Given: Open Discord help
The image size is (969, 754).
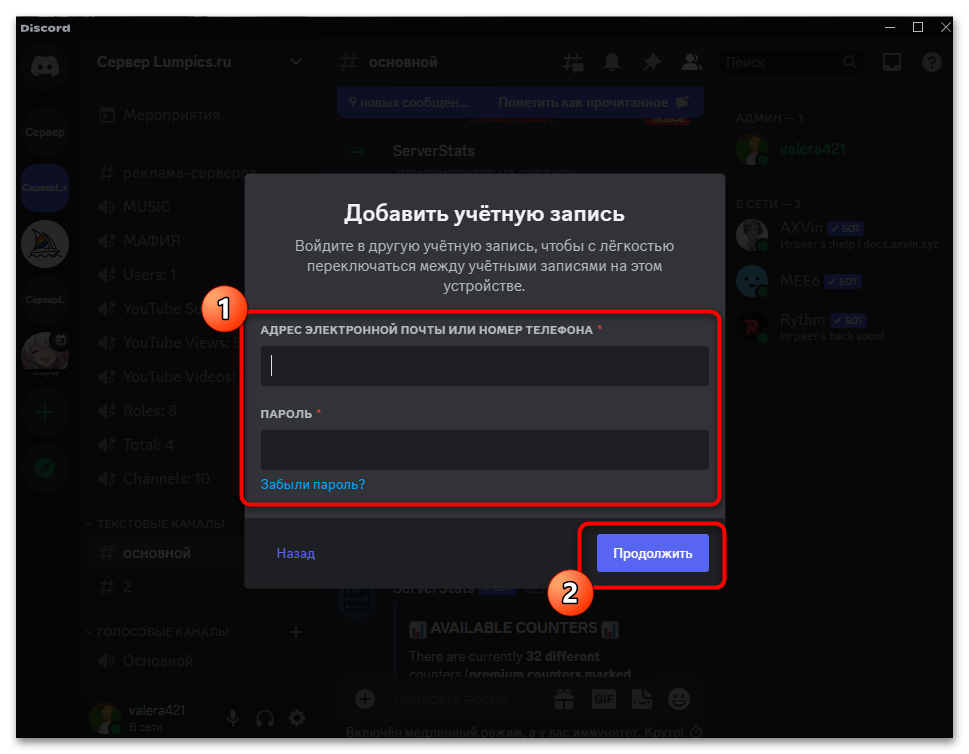Looking at the screenshot, I should [x=931, y=61].
